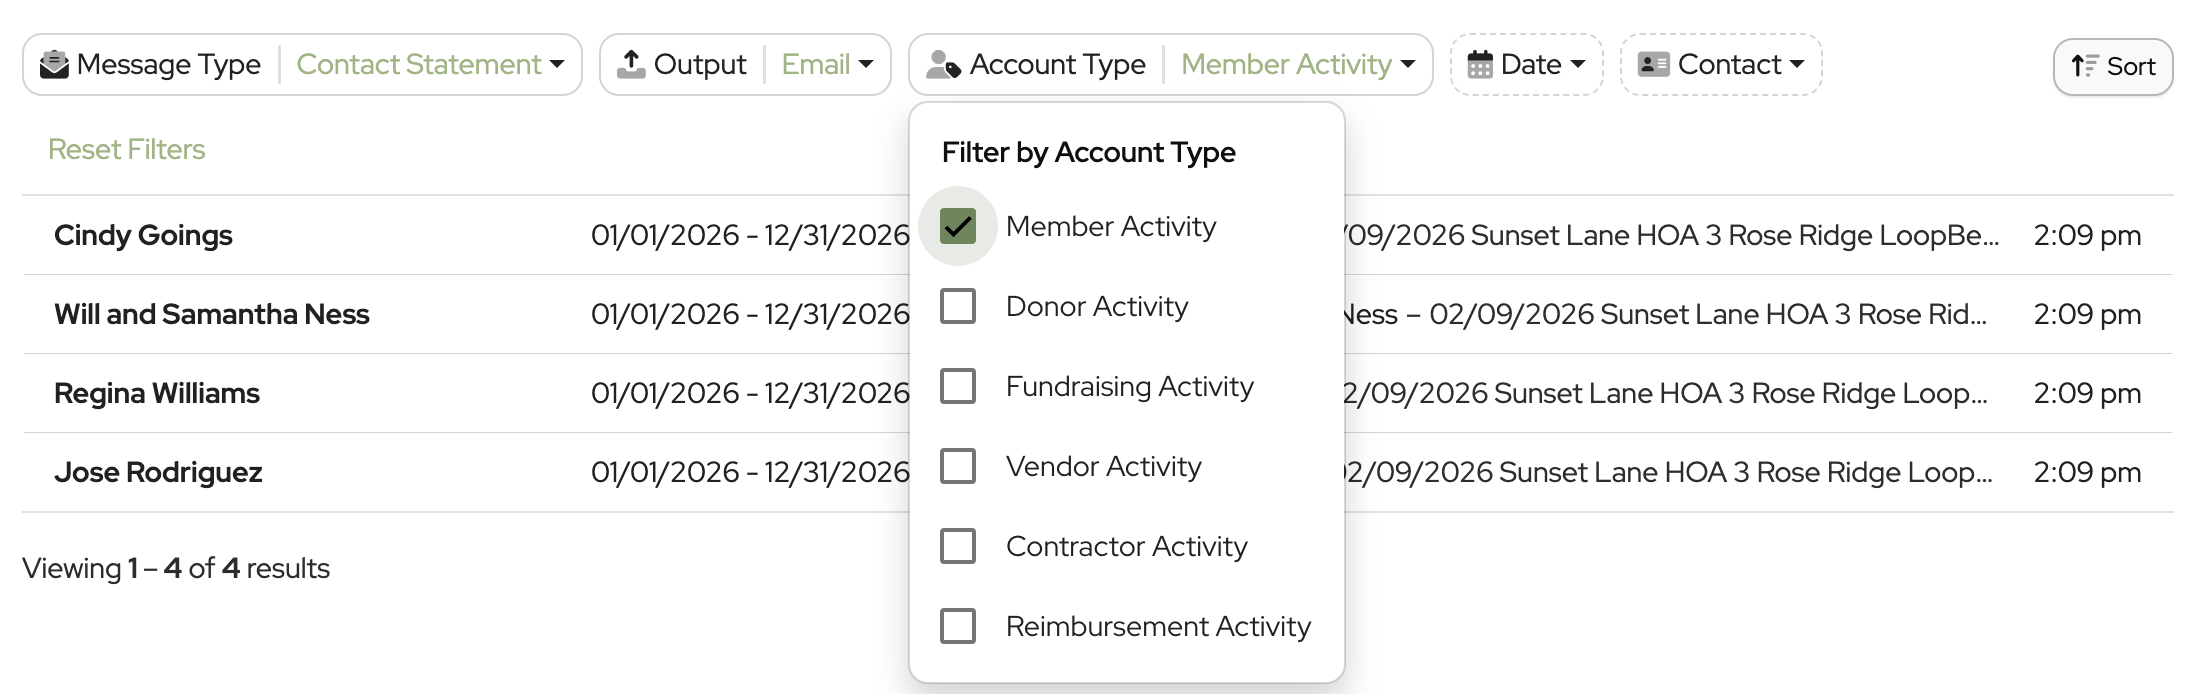
Task: Tick the Vendor Activity checkbox
Action: [958, 466]
